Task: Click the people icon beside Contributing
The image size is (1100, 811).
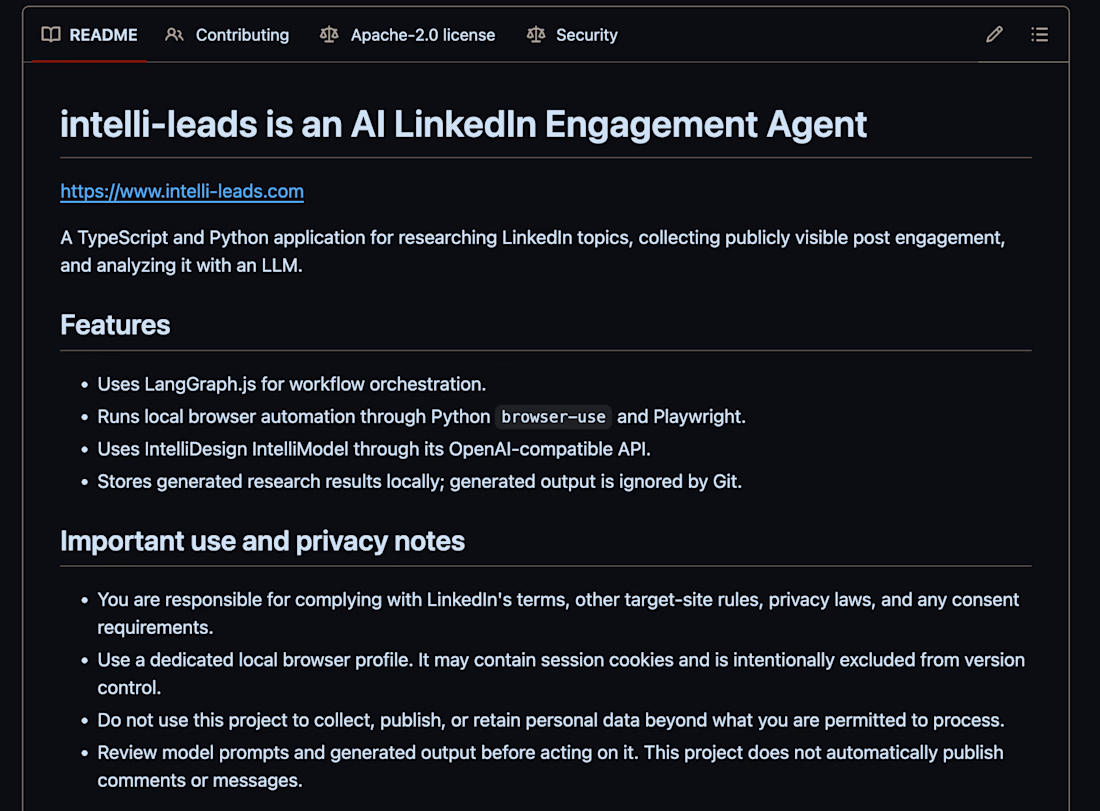Action: (175, 34)
